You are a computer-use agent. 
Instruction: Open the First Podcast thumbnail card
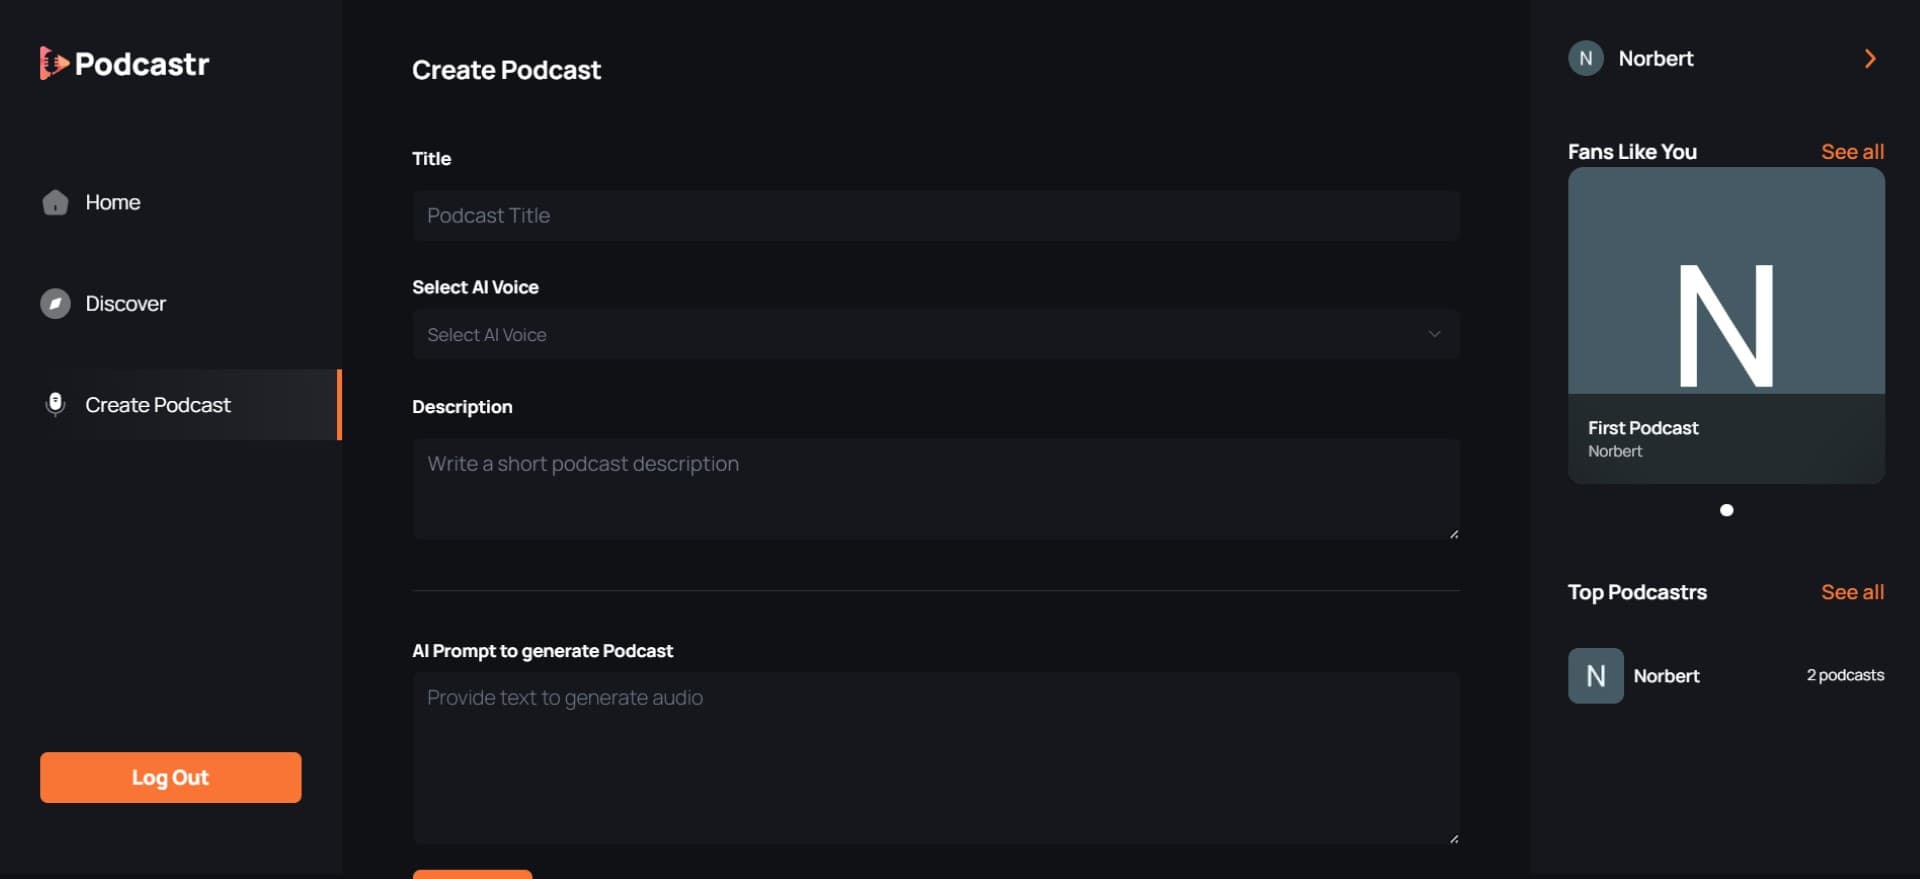1726,325
